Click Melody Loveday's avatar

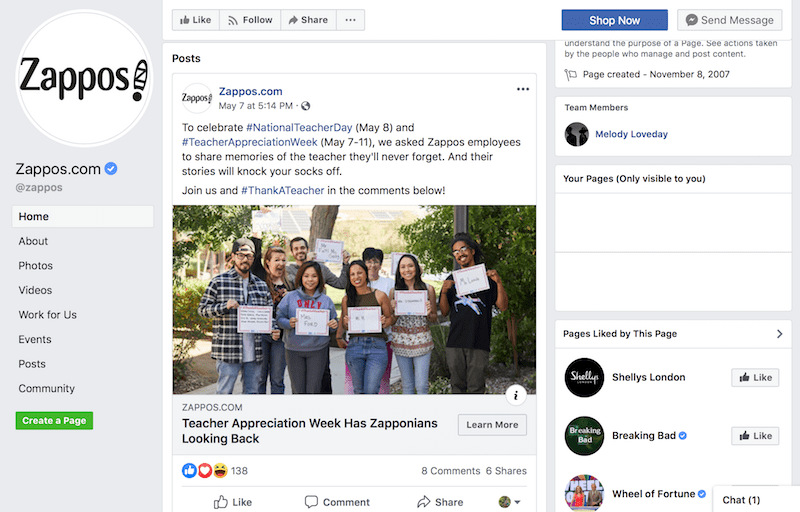tap(577, 134)
